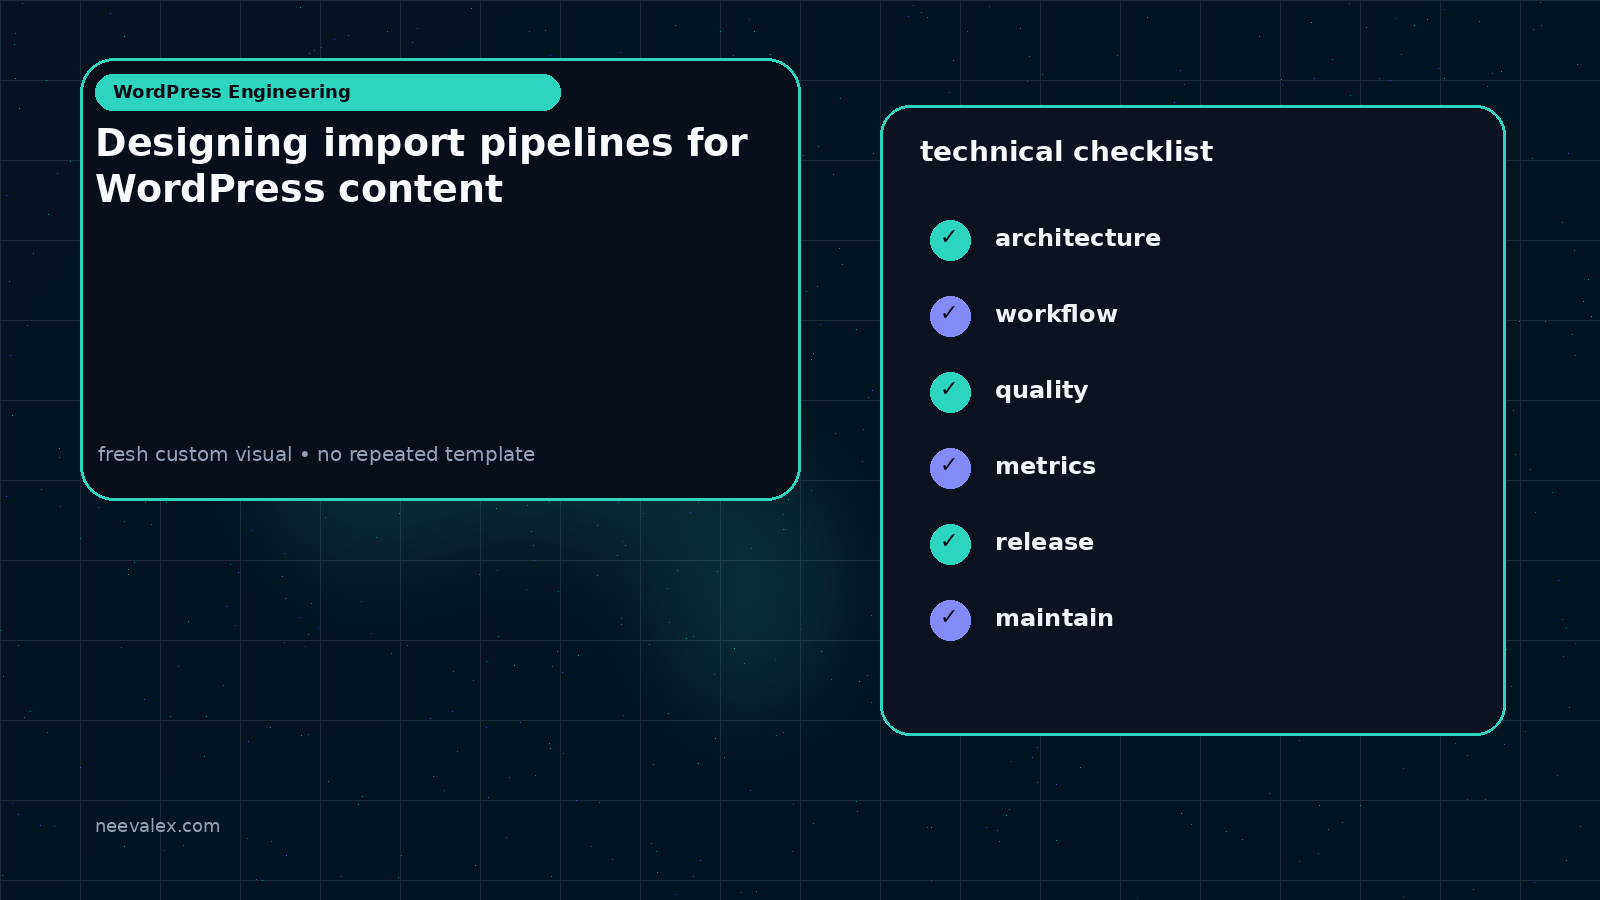Click the 'metrics' checklist label
1600x900 pixels.
pyautogui.click(x=1045, y=466)
